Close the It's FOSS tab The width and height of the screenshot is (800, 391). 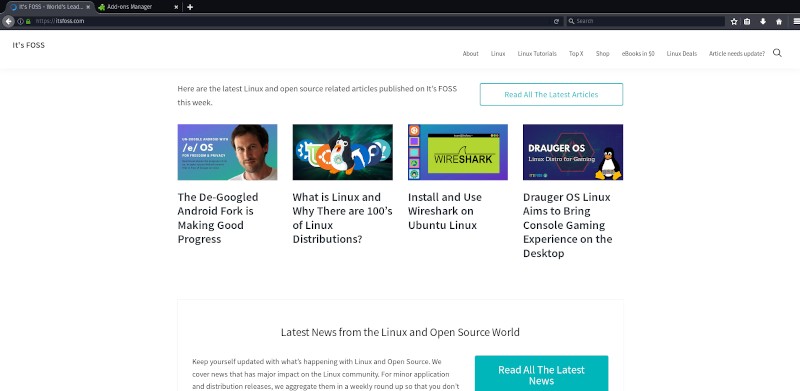pyautogui.click(x=88, y=7)
